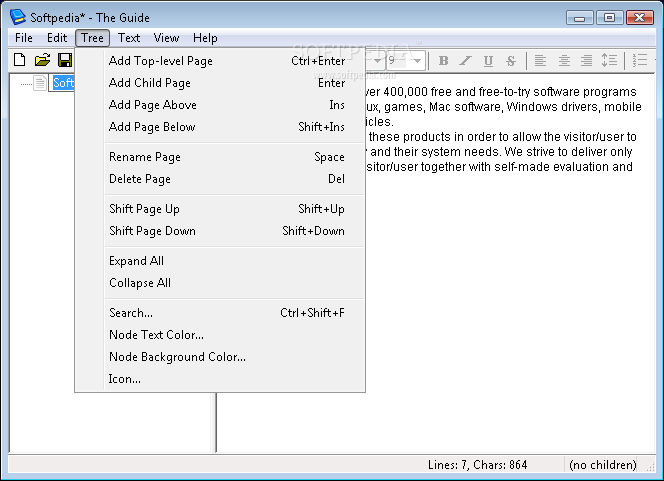The height and width of the screenshot is (481, 664).
Task: Open the Help menu
Action: (205, 38)
